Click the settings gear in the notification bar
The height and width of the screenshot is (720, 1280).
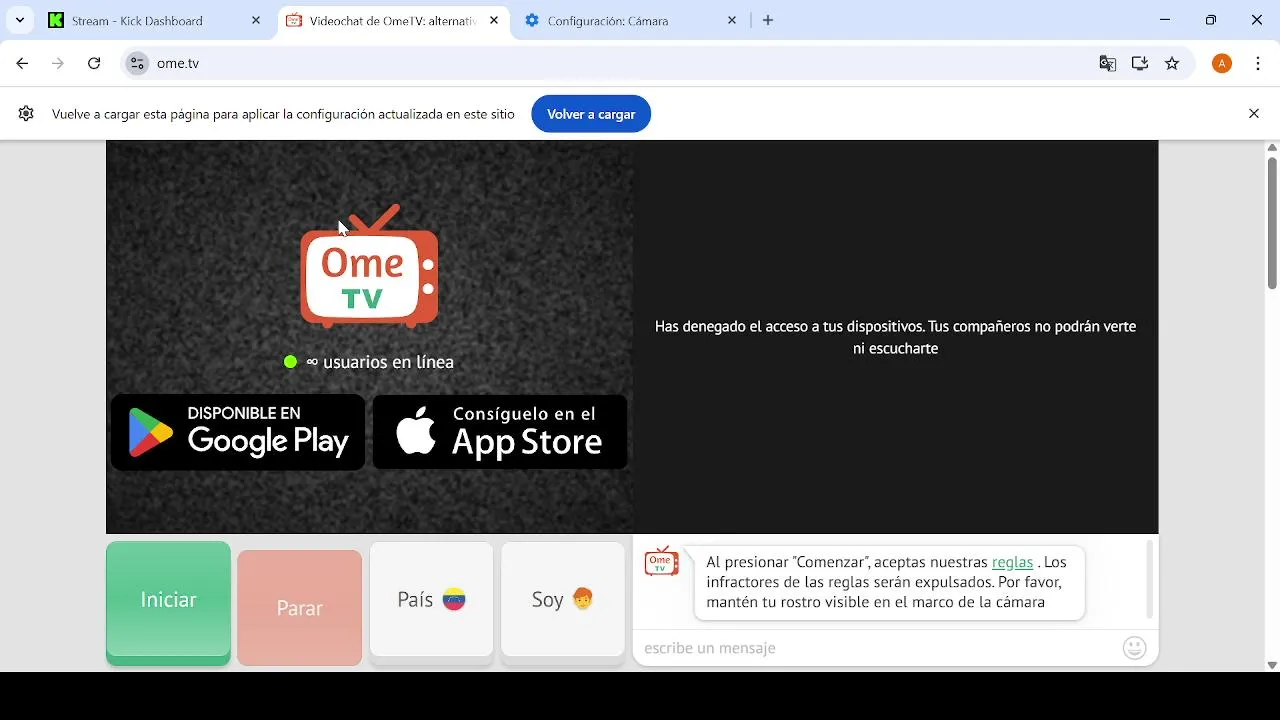(26, 114)
